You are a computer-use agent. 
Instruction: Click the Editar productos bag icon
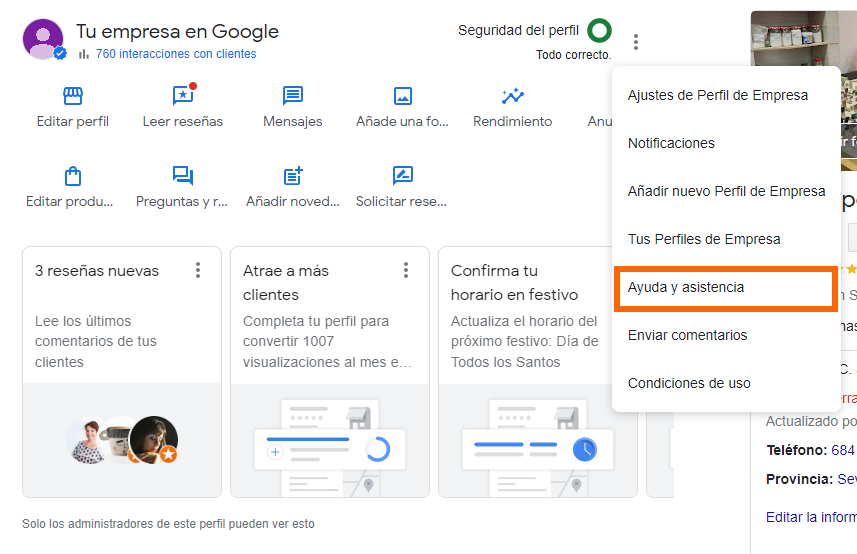tap(72, 176)
